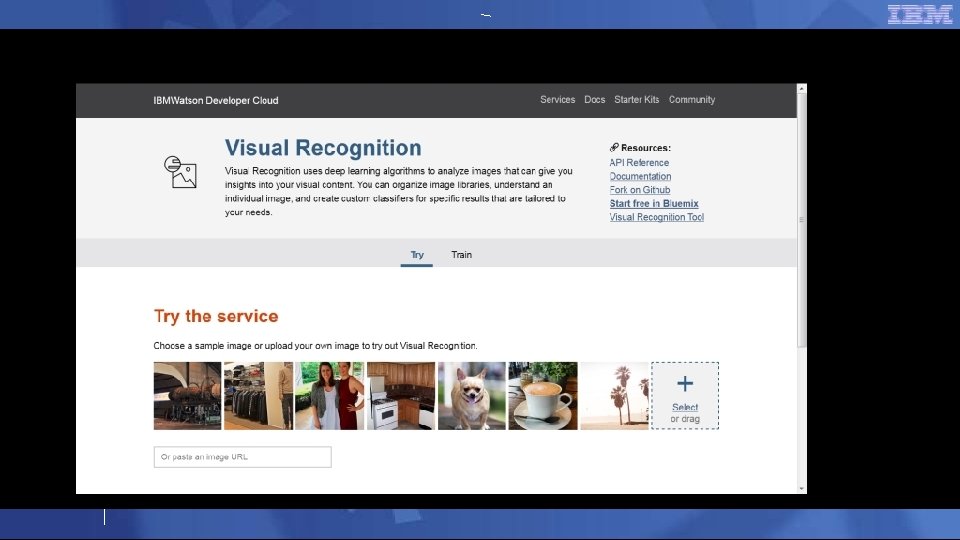This screenshot has height=540, width=960.
Task: Open Starter Kits in the navigation
Action: coord(637,100)
